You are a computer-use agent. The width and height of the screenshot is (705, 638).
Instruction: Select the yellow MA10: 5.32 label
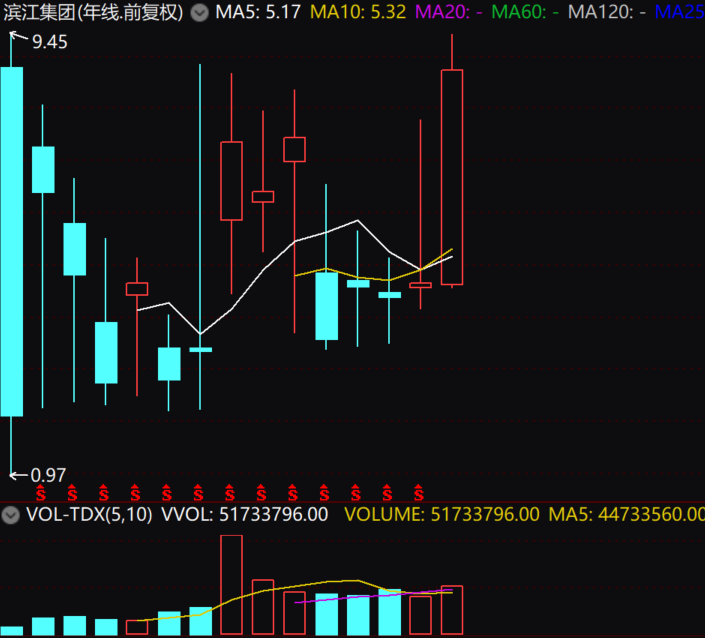357,13
